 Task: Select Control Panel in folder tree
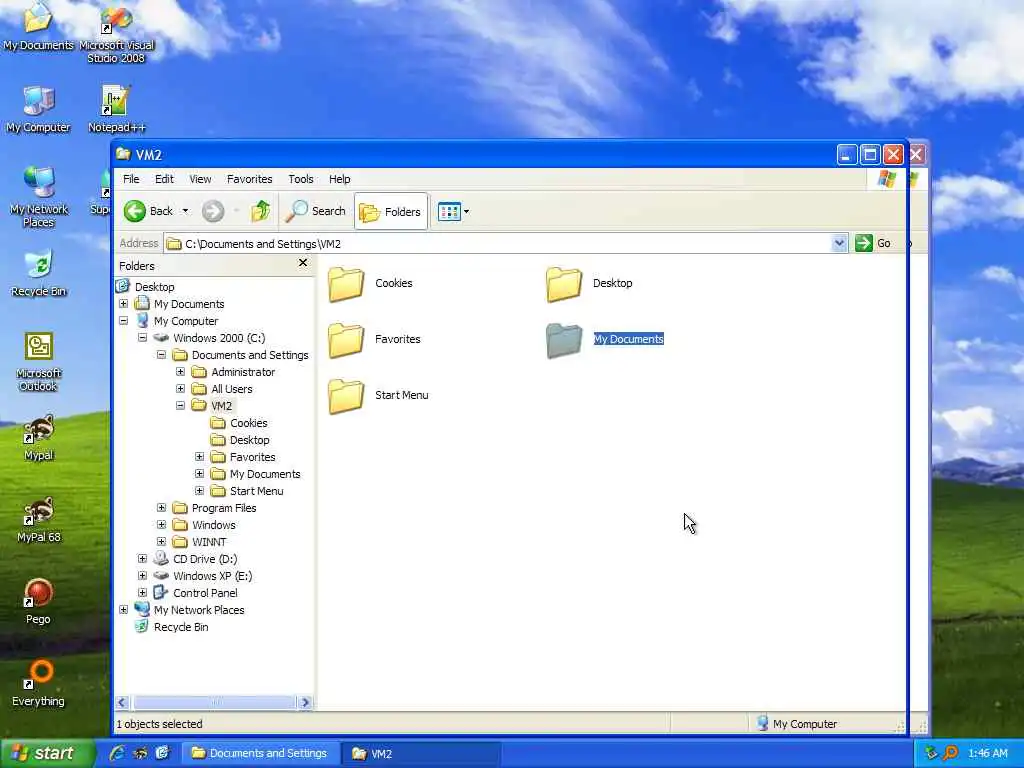[205, 593]
